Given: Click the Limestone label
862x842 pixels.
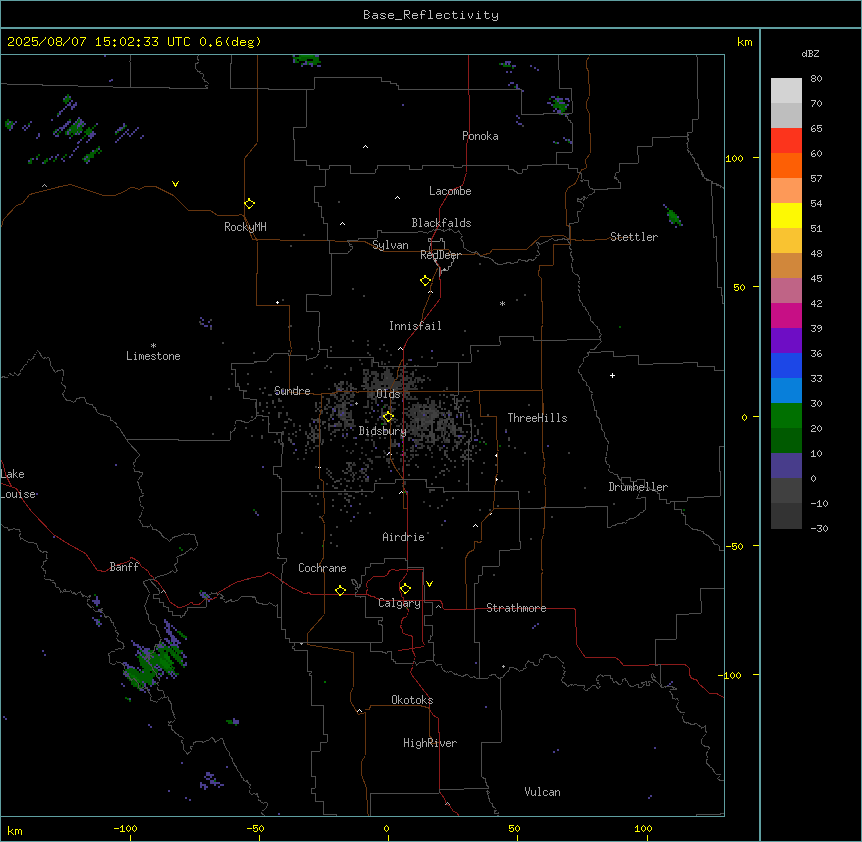Looking at the screenshot, I should 153,356.
